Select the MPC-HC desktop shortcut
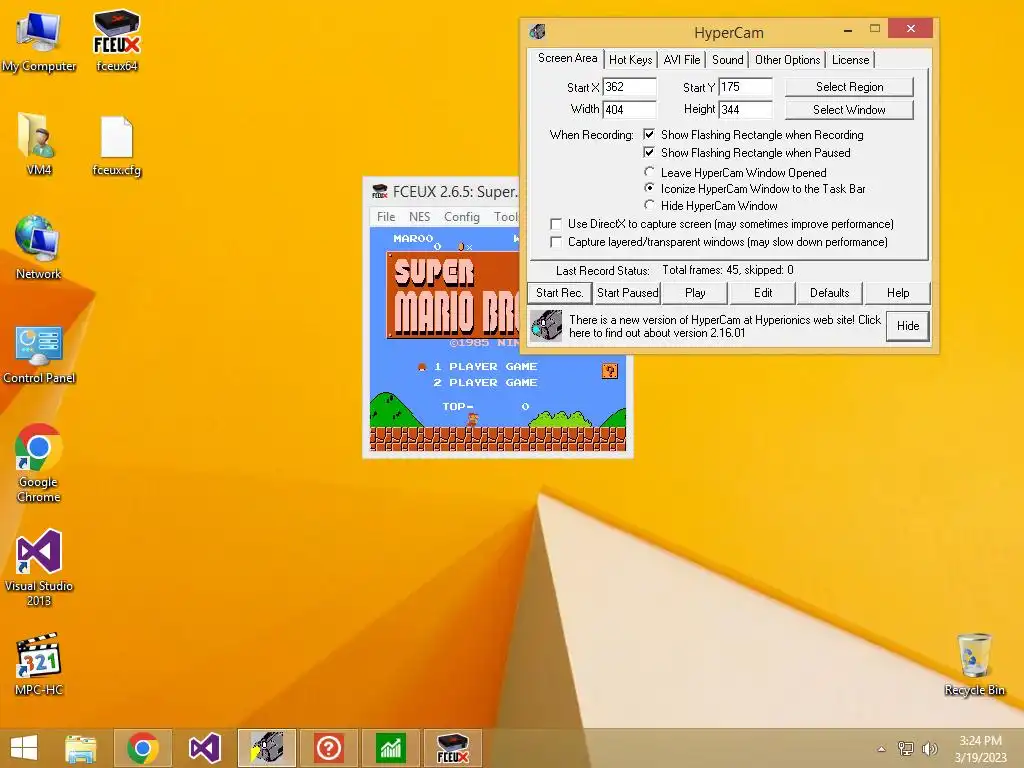 [x=39, y=664]
